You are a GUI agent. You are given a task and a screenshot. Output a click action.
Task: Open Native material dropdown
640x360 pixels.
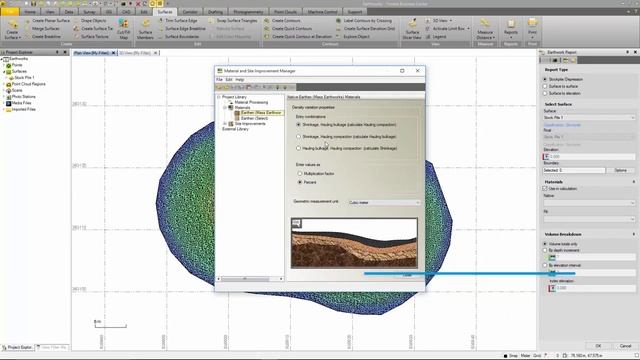pyautogui.click(x=589, y=203)
